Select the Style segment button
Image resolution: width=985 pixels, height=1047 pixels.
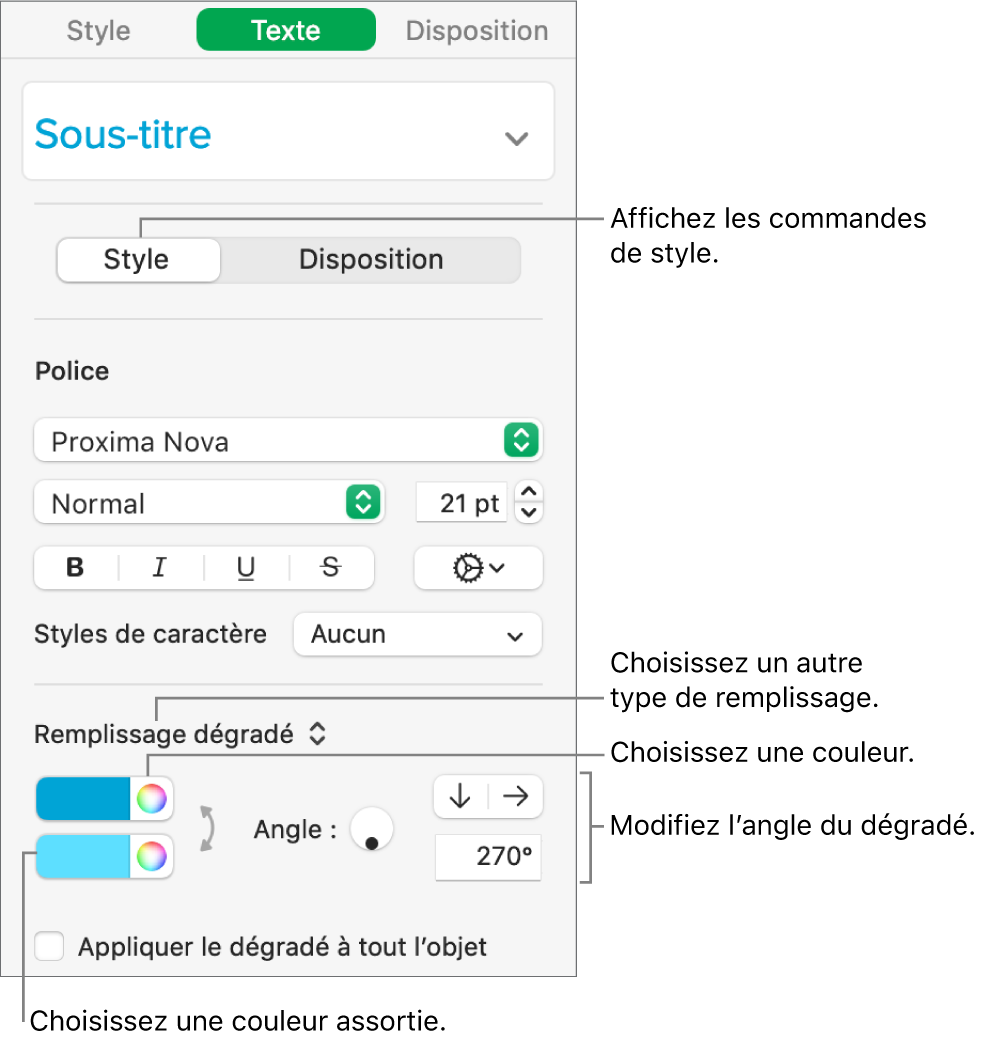137,260
